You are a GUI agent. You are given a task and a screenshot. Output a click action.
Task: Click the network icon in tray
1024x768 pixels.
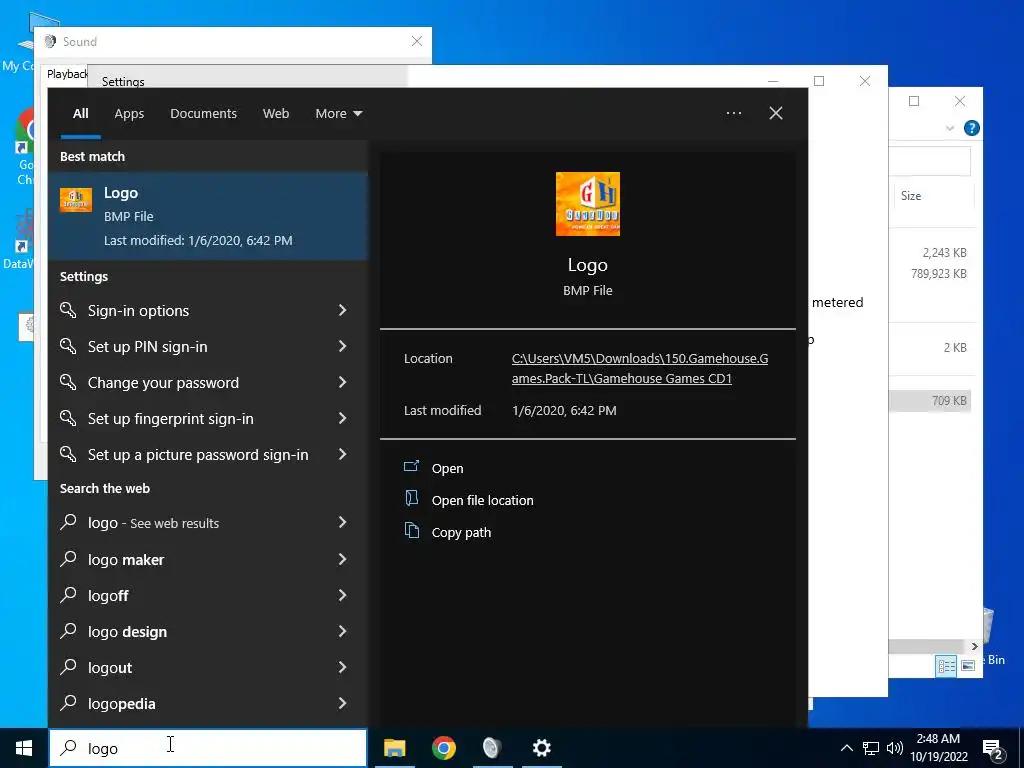[x=871, y=748]
